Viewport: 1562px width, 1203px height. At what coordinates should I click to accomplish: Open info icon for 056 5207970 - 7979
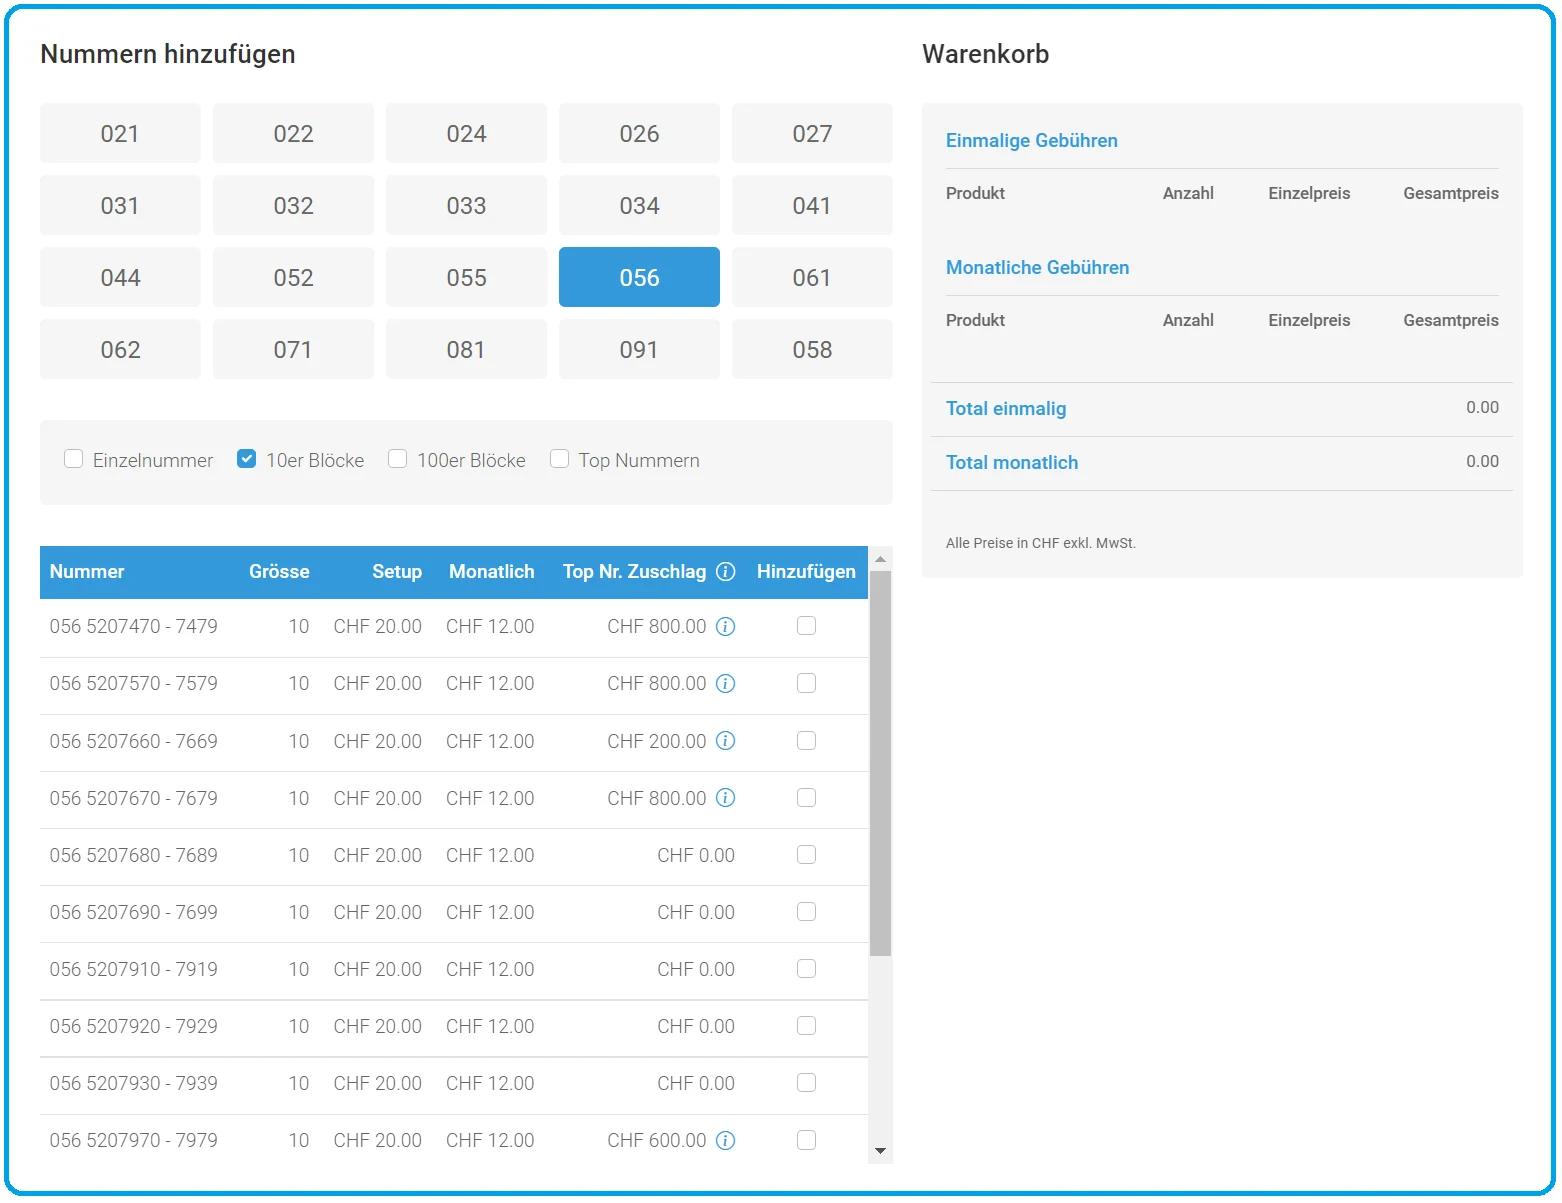tap(726, 1140)
